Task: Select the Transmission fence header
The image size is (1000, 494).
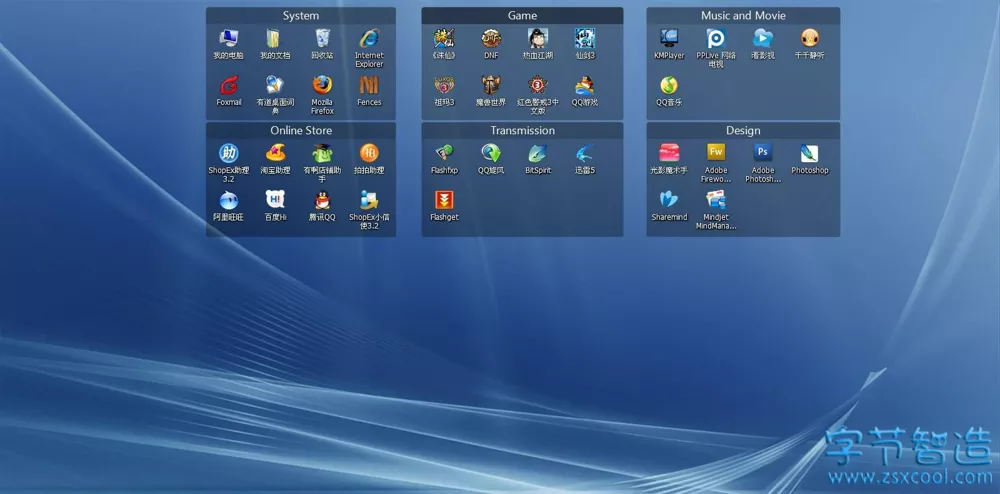Action: coord(522,130)
